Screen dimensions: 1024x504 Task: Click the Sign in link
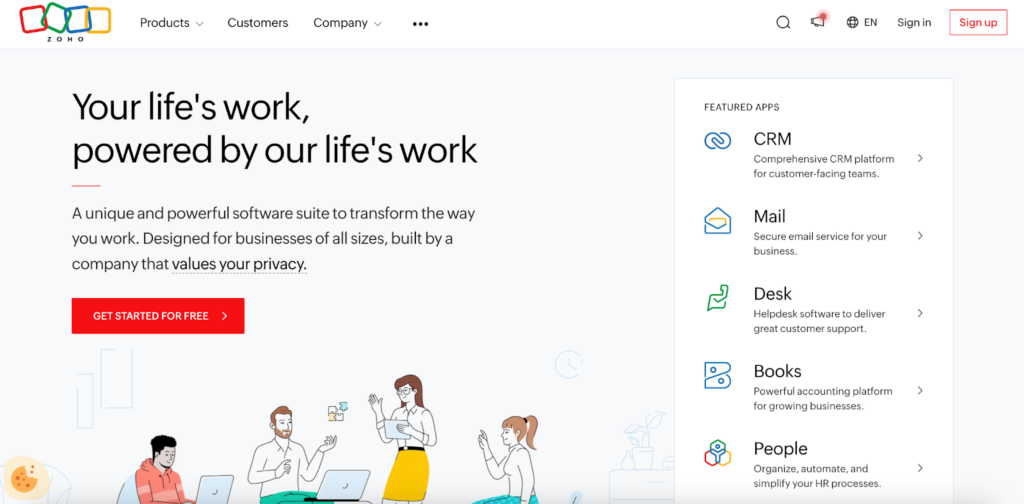click(914, 22)
